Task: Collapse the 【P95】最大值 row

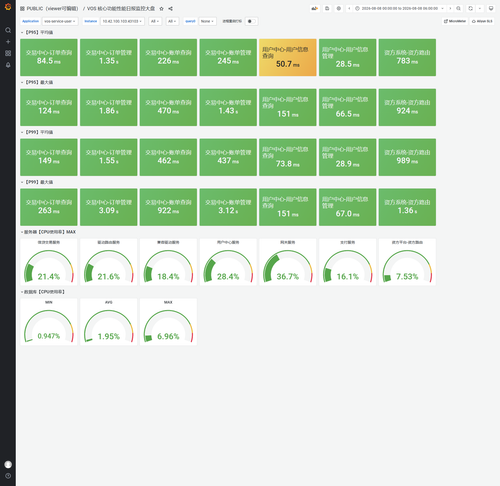Action: (x=37, y=82)
